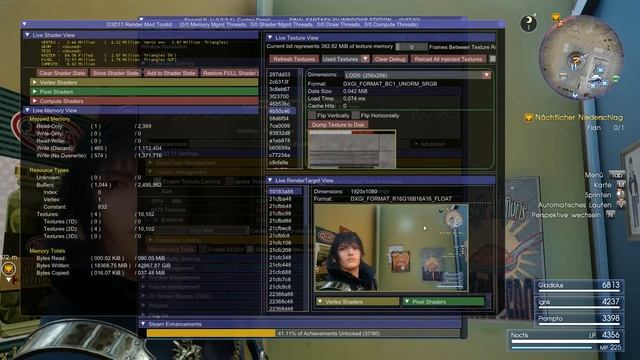
Task: Collapse the D3D11 Render Mod Toolkit window
Action: coord(24,24)
